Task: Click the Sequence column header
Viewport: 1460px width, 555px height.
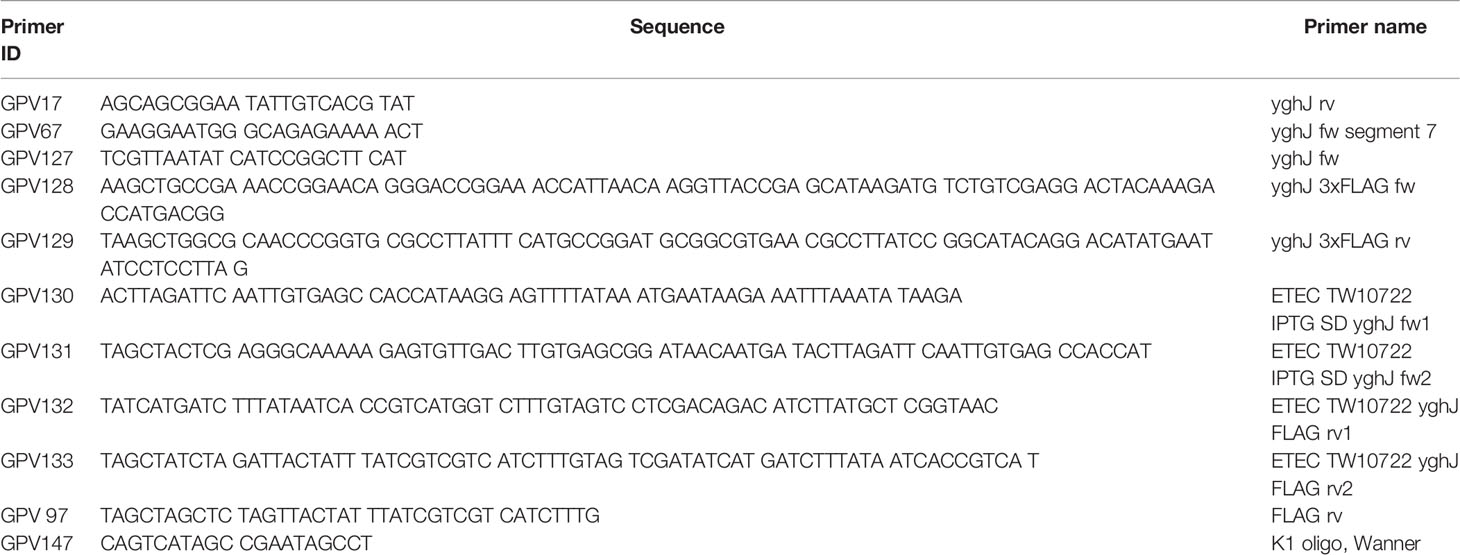Action: click(x=677, y=27)
